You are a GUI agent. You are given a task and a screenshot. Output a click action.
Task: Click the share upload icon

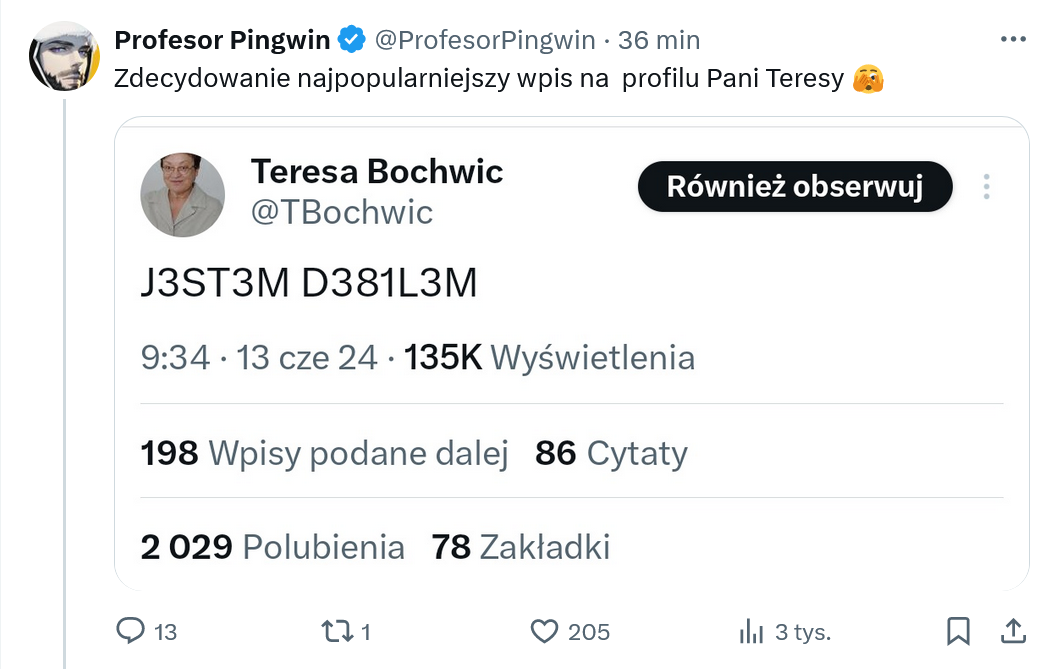pos(1013,631)
